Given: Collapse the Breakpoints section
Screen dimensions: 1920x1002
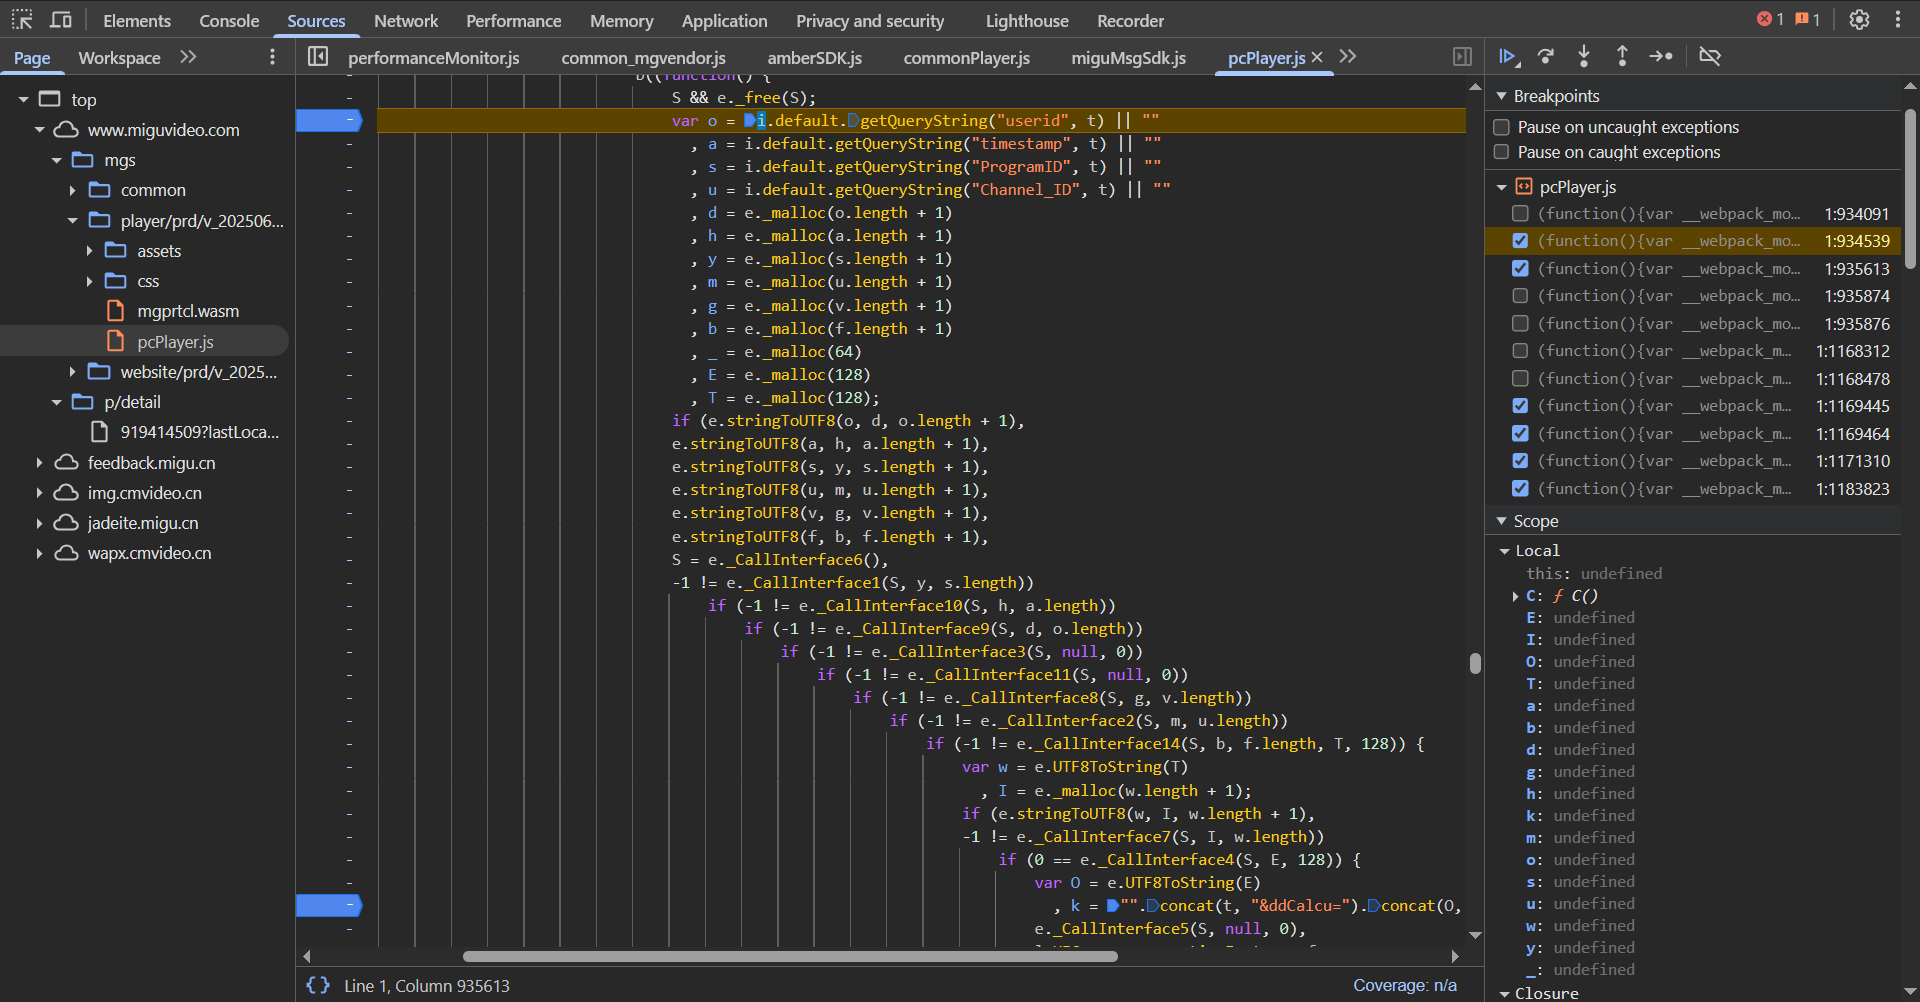Looking at the screenshot, I should click(1501, 96).
